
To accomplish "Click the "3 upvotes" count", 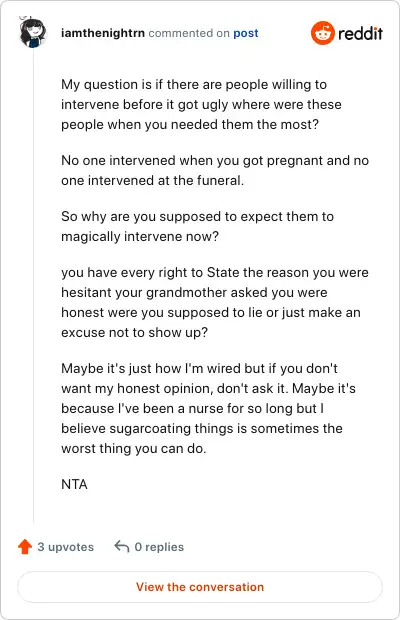I will click(66, 547).
